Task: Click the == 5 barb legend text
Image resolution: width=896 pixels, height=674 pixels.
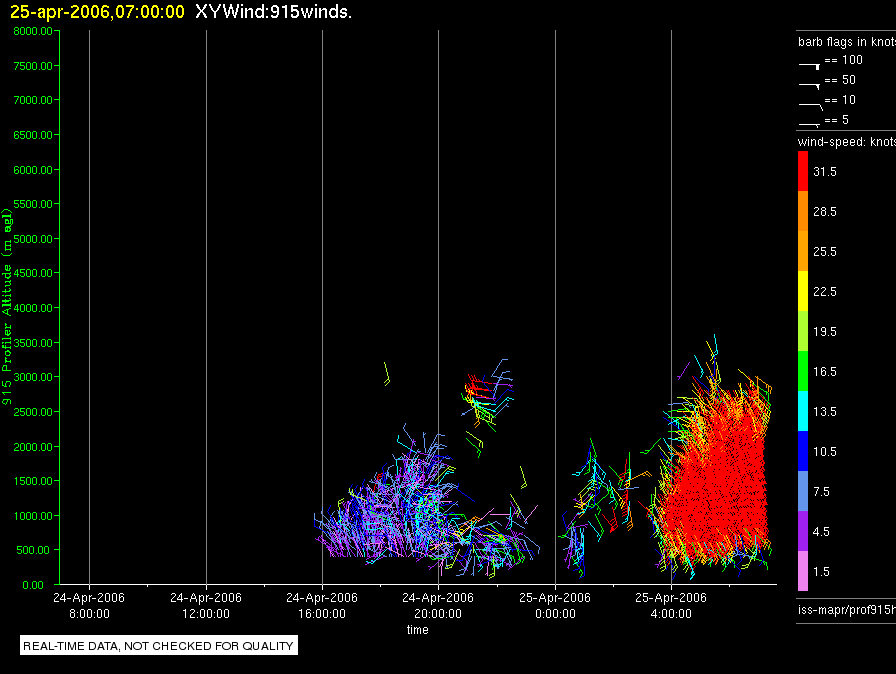Action: pyautogui.click(x=837, y=120)
